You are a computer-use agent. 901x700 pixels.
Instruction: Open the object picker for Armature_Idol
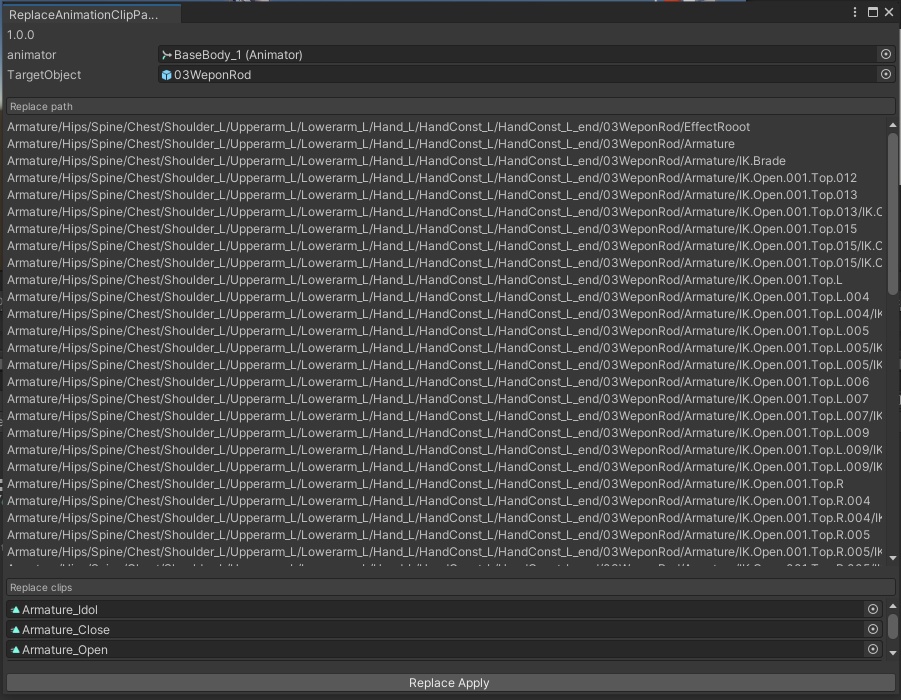point(871,609)
